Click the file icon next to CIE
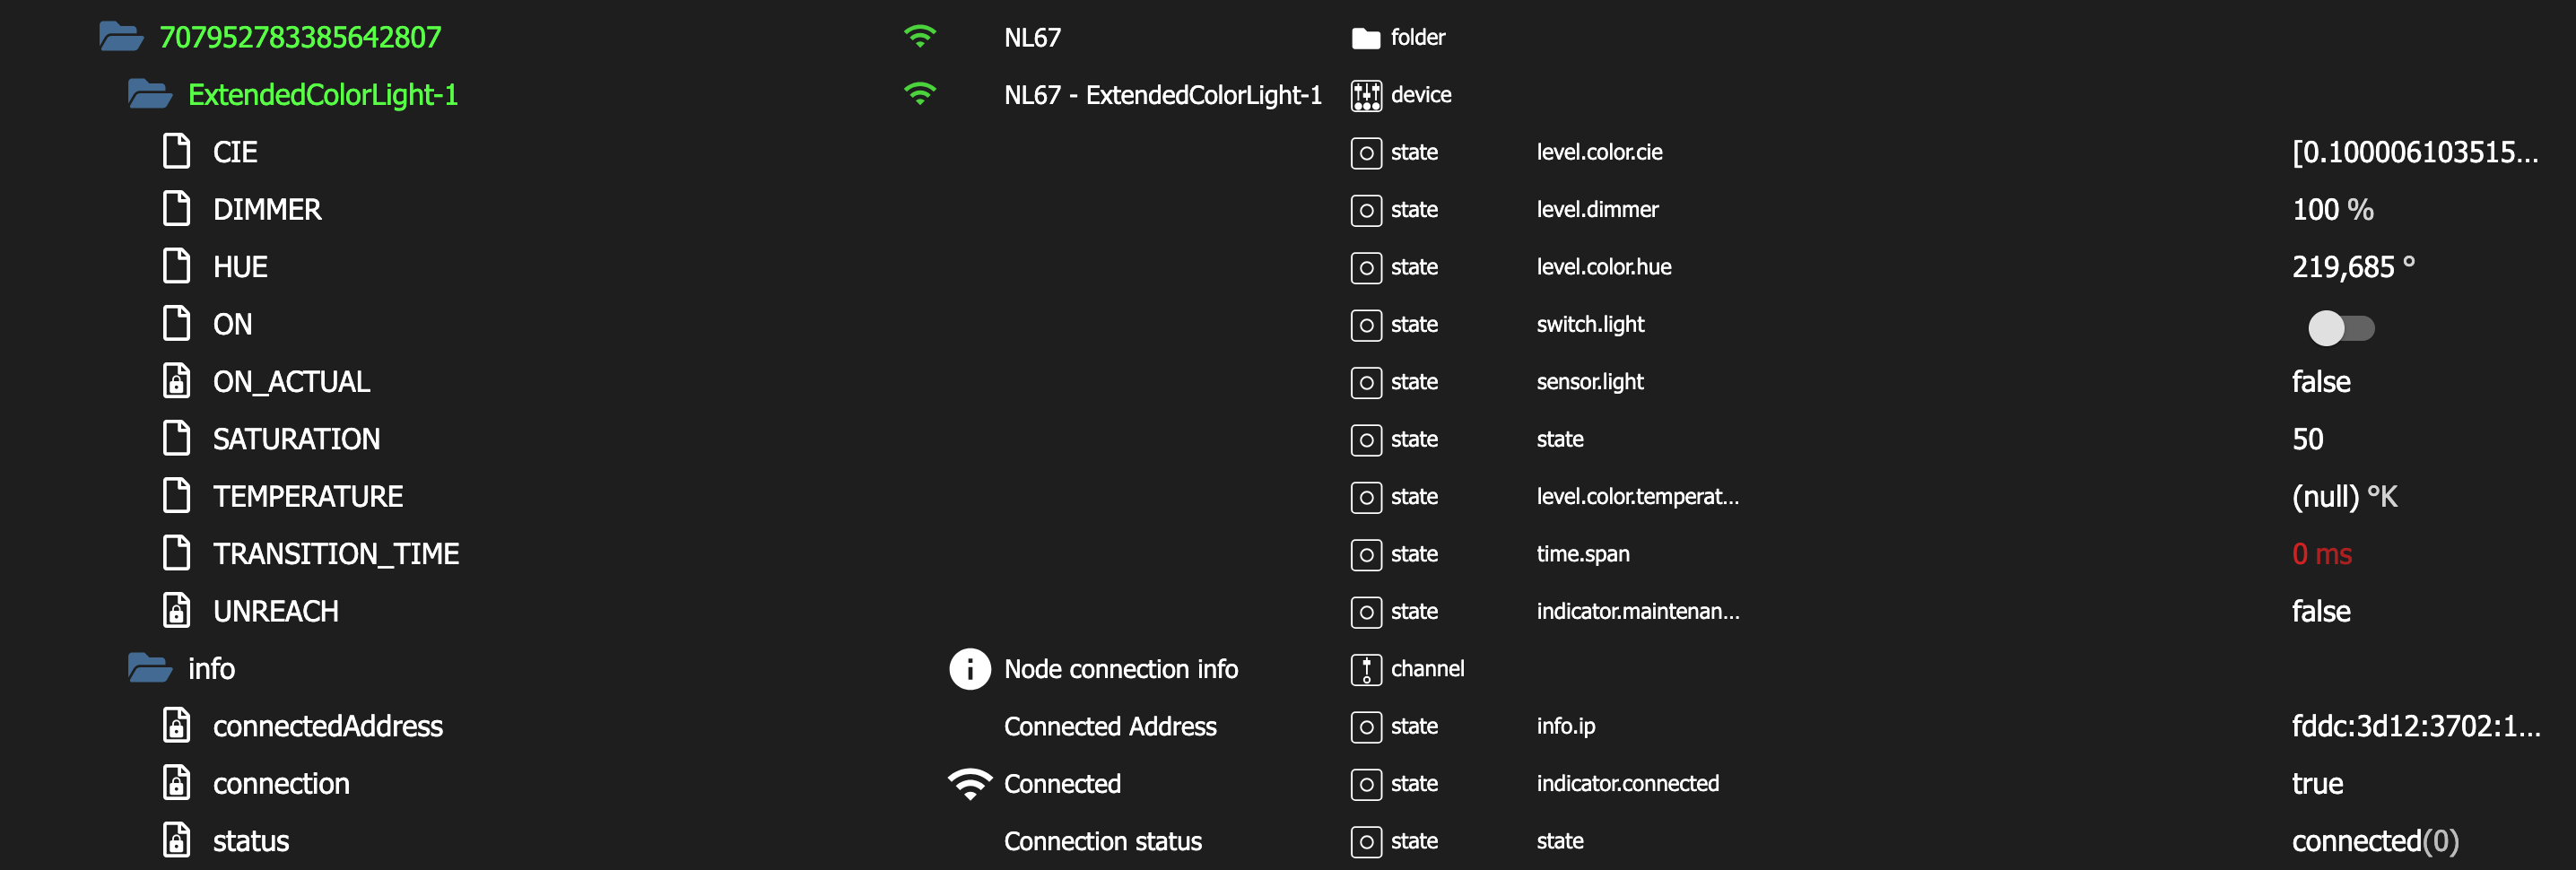Viewport: 2576px width, 870px height. point(177,152)
